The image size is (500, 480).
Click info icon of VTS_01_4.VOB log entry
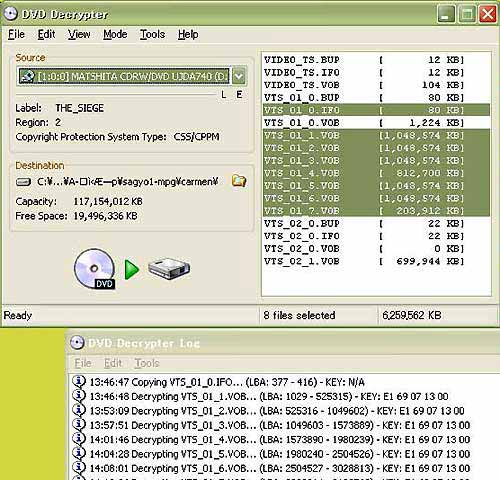[79, 439]
